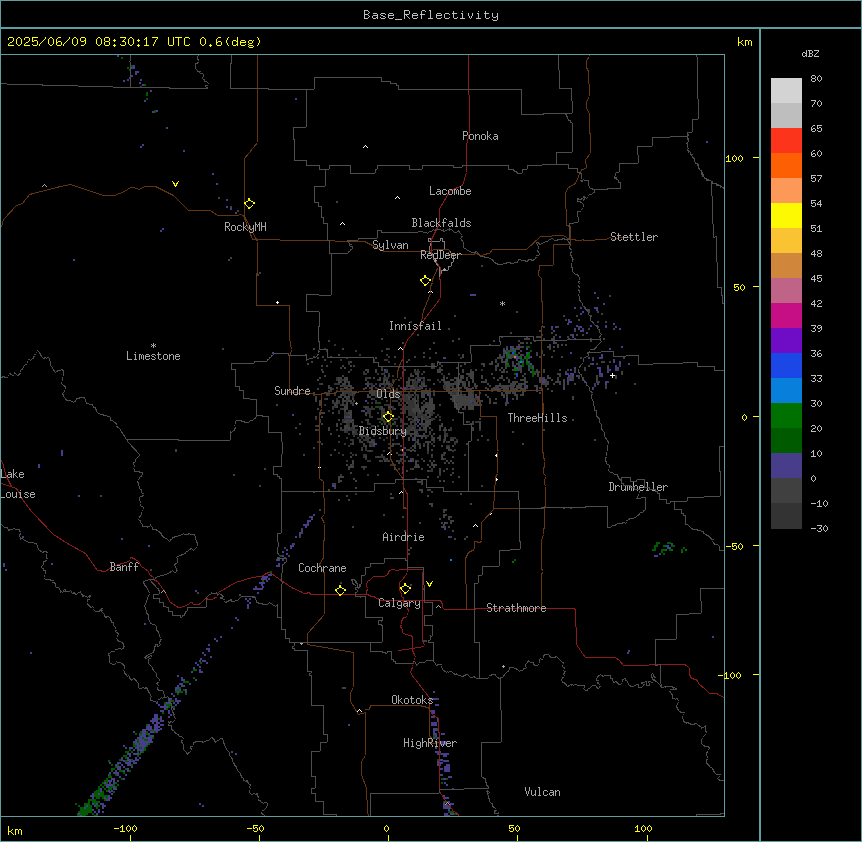
Task: Select the Innisfail label
Action: (x=415, y=326)
